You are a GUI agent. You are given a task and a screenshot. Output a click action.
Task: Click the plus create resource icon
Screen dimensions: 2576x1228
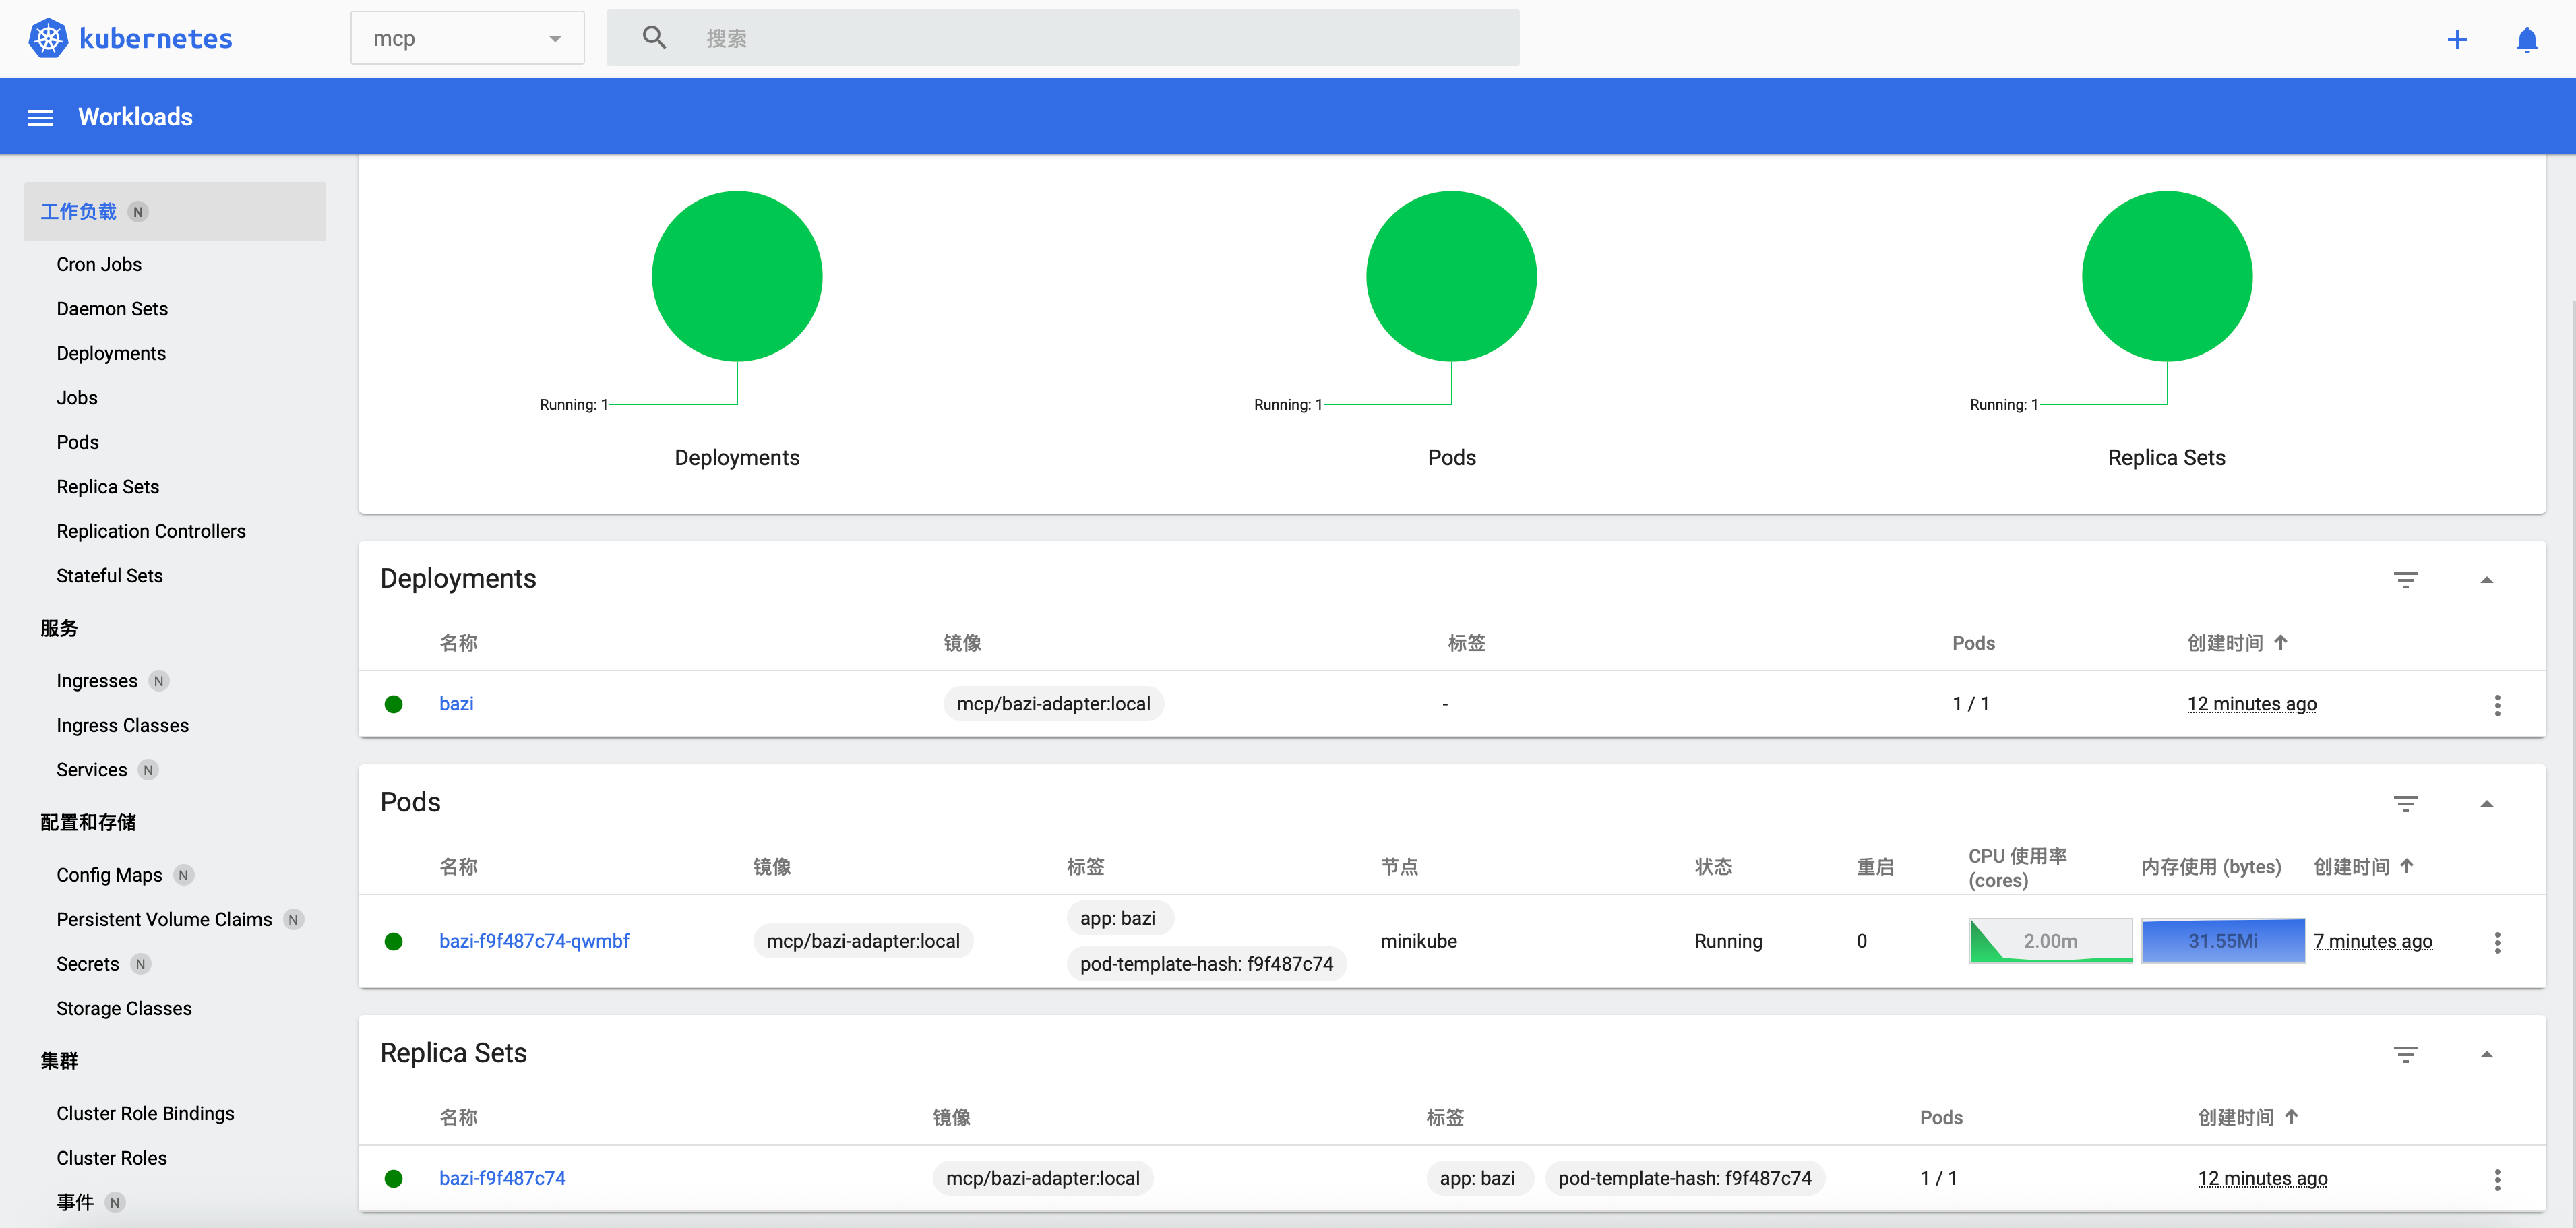pos(2457,39)
